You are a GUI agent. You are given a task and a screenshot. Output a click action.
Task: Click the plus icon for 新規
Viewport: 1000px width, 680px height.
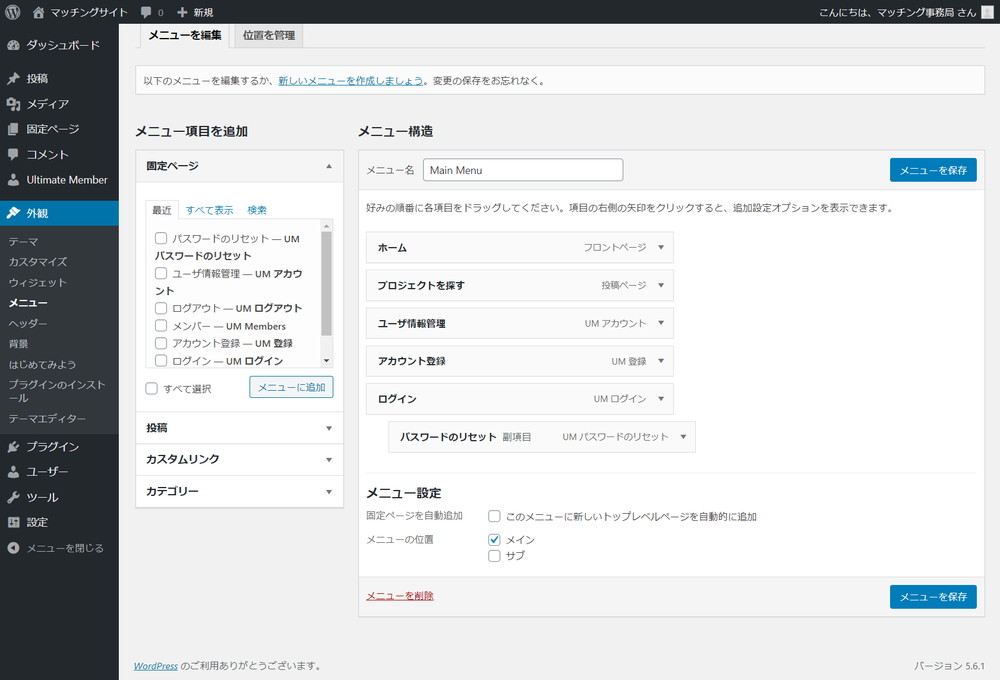[x=182, y=12]
